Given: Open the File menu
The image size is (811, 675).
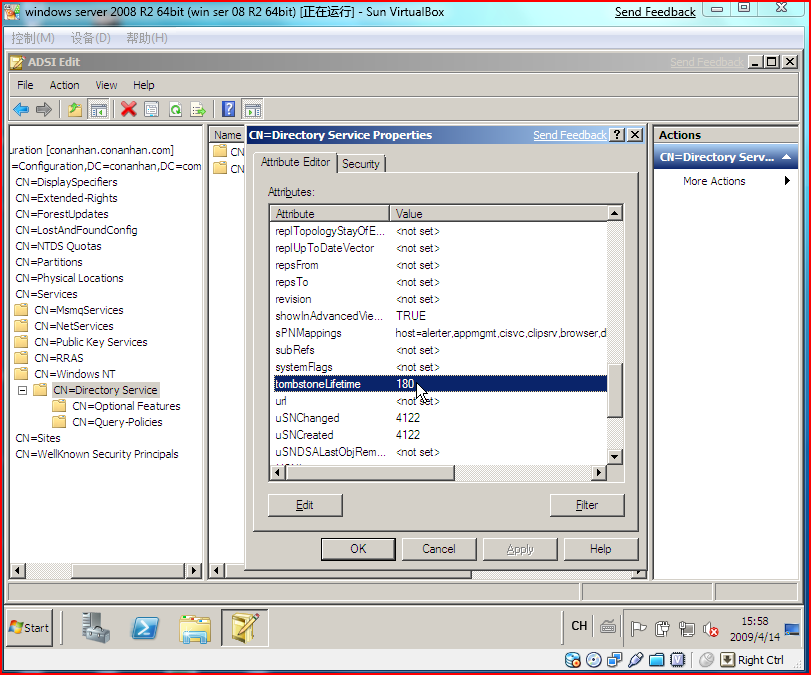Looking at the screenshot, I should pos(25,85).
